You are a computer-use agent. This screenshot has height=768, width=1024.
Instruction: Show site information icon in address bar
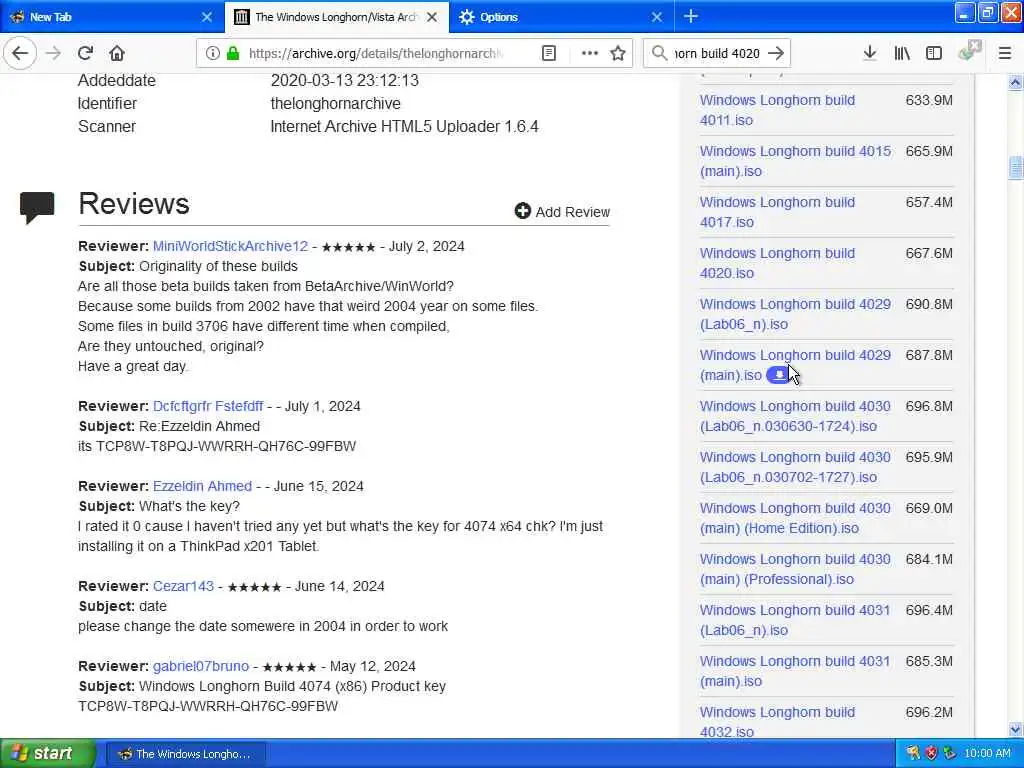tap(212, 53)
